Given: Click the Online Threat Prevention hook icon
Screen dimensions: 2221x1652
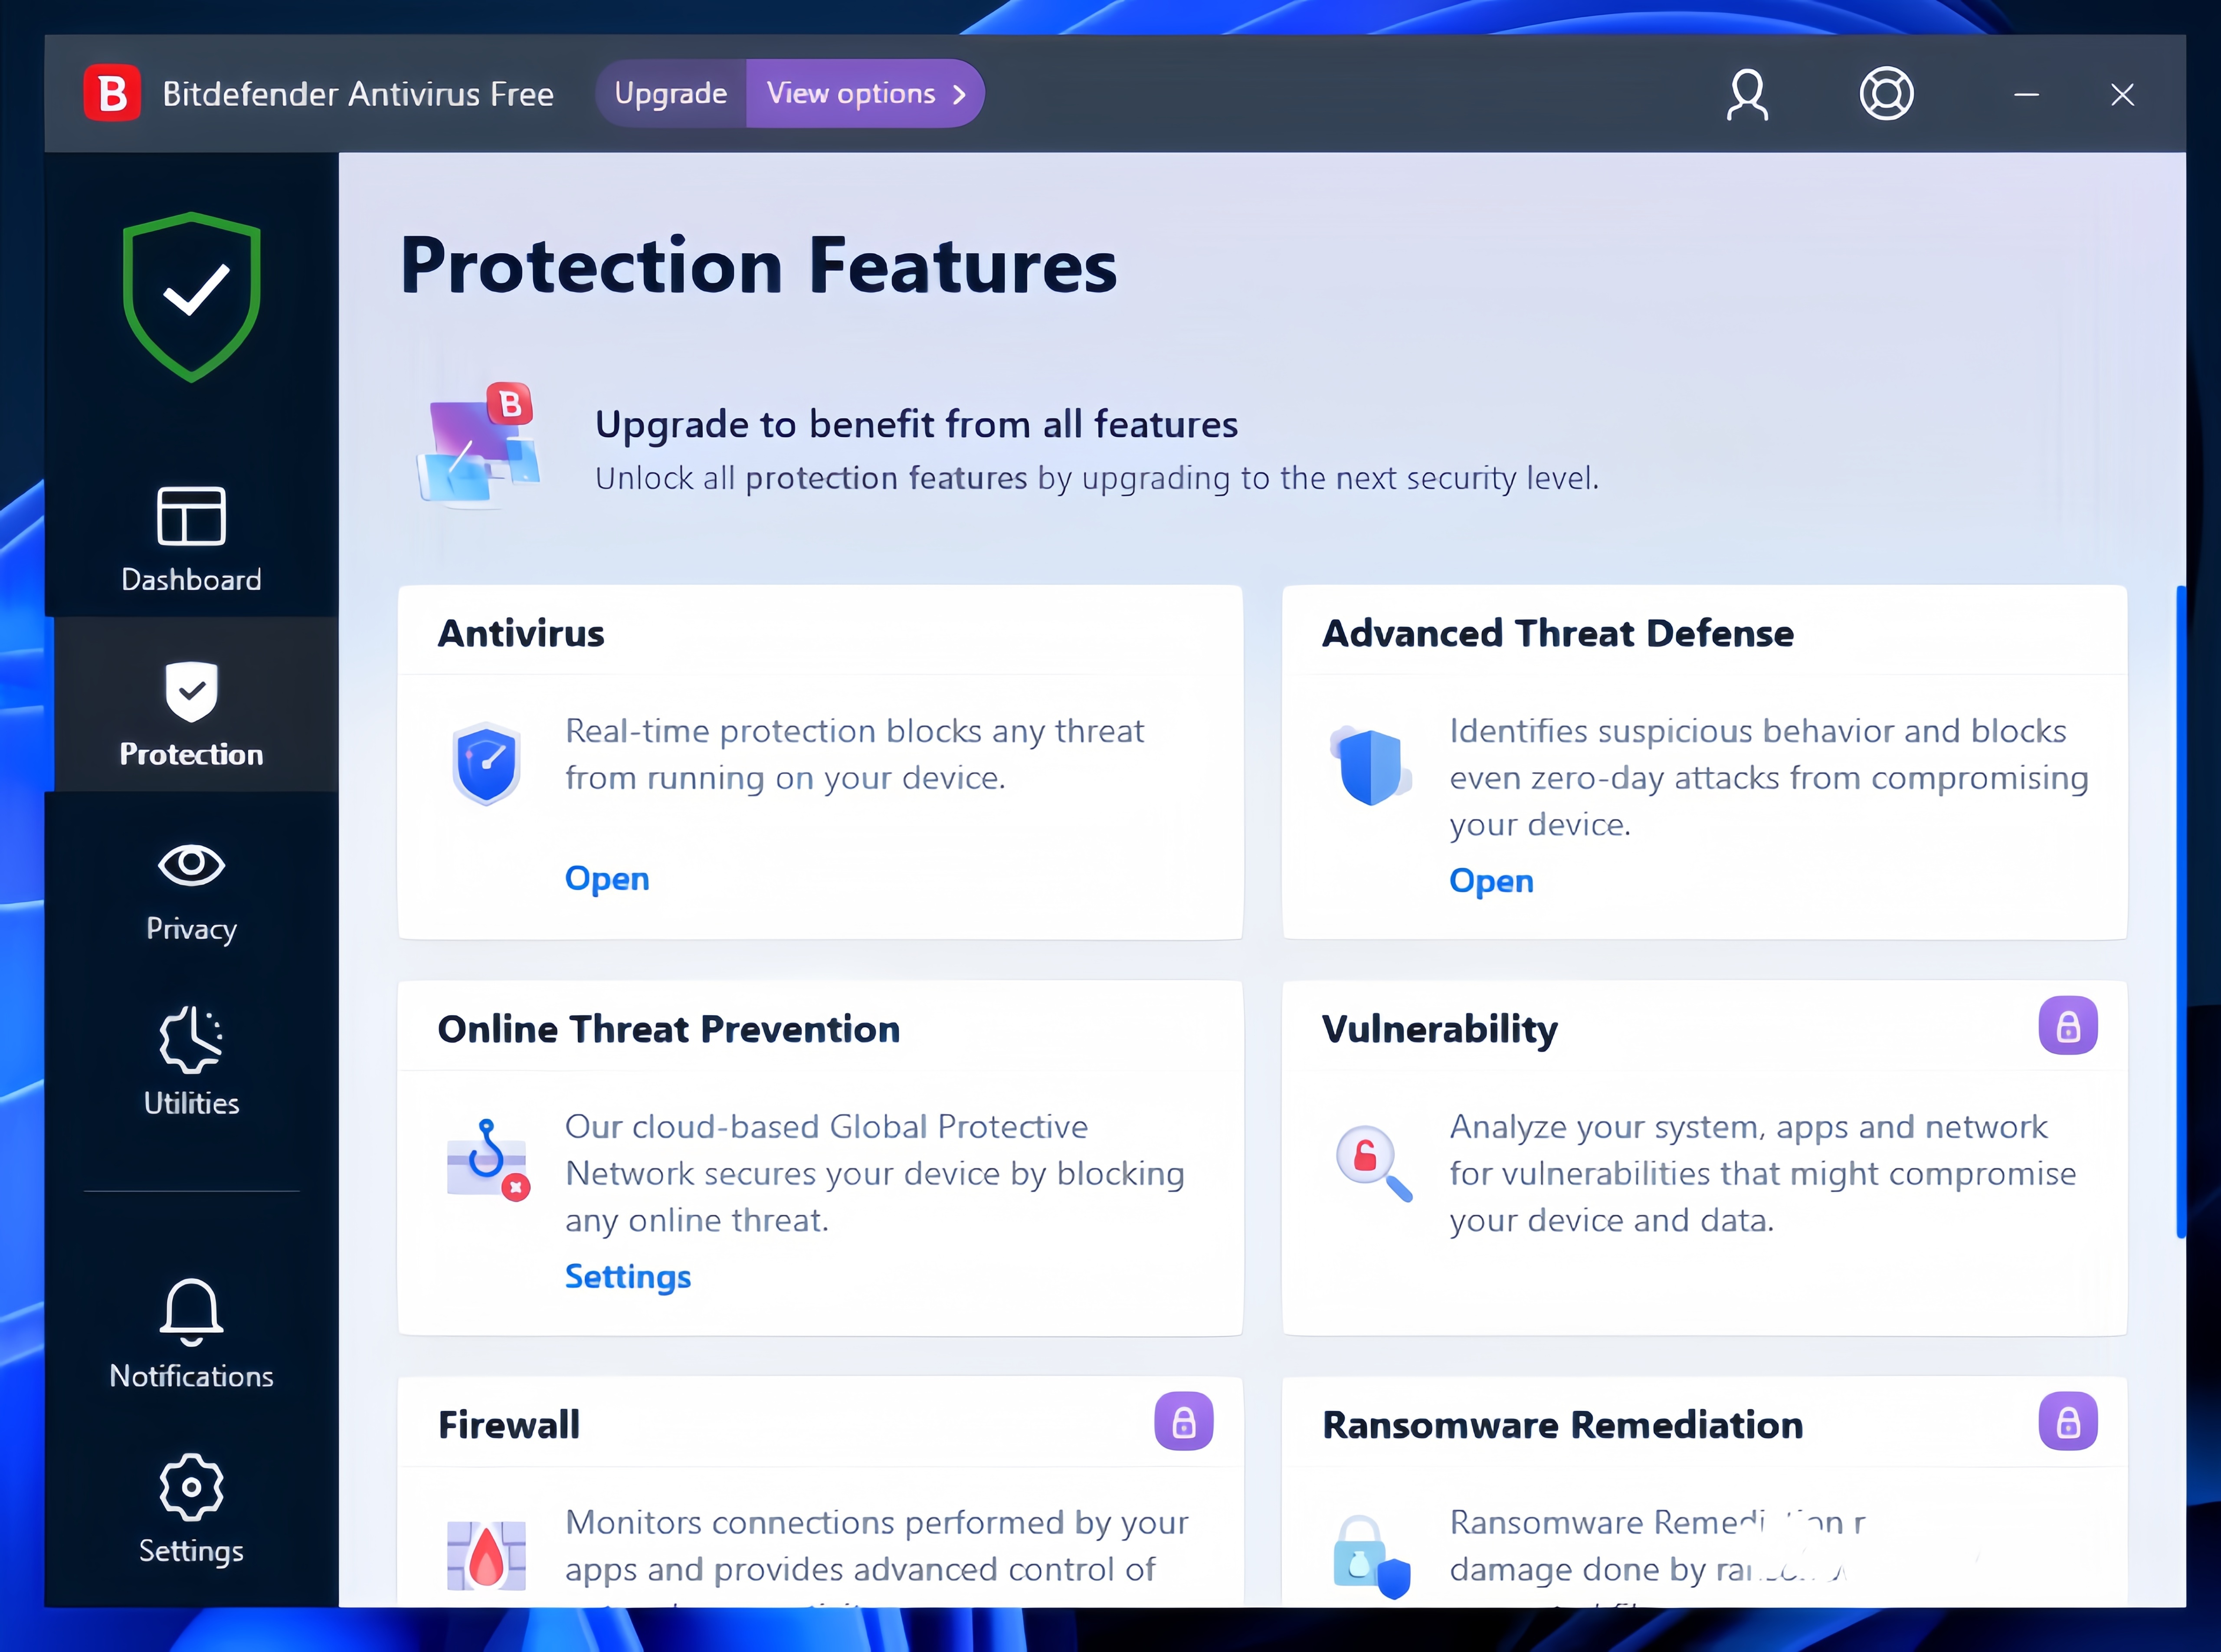Looking at the screenshot, I should (487, 1160).
